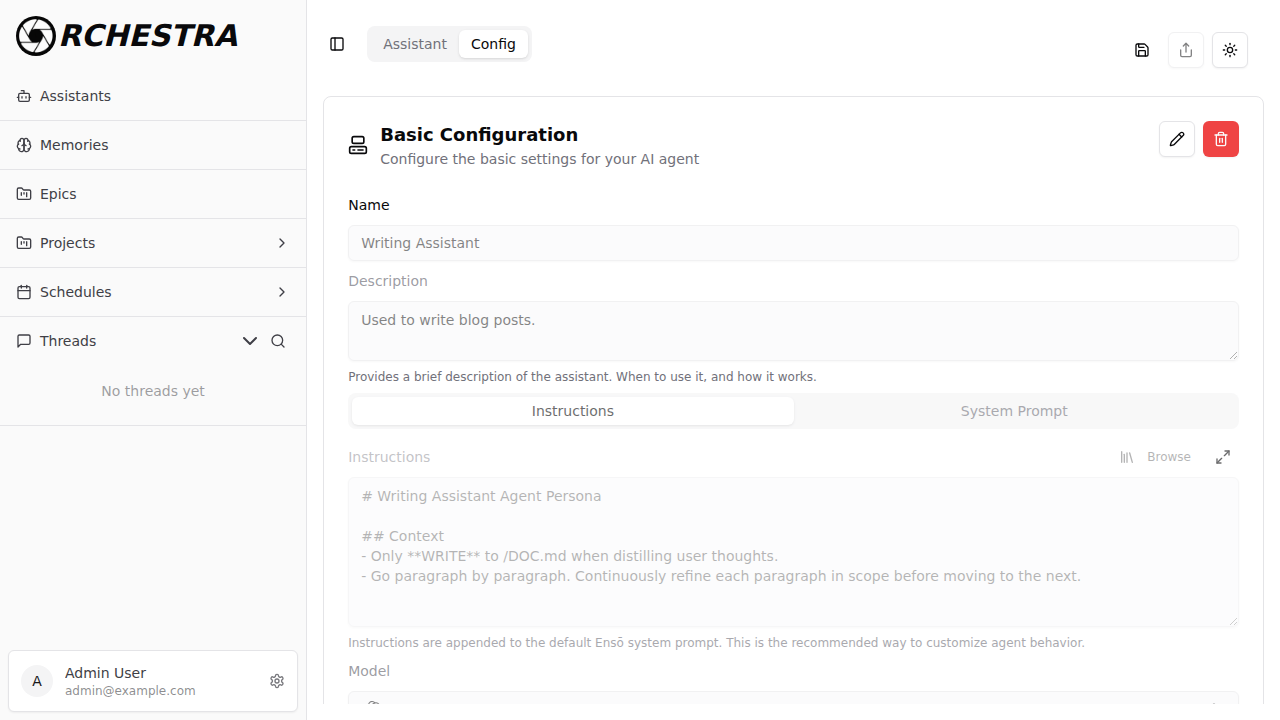Screen dimensions: 1280x720
Task: Click the admin@example.com email text
Action: coord(130,691)
